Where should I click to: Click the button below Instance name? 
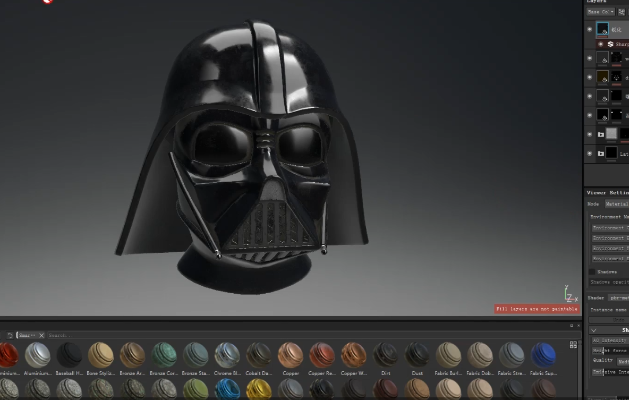(609, 320)
